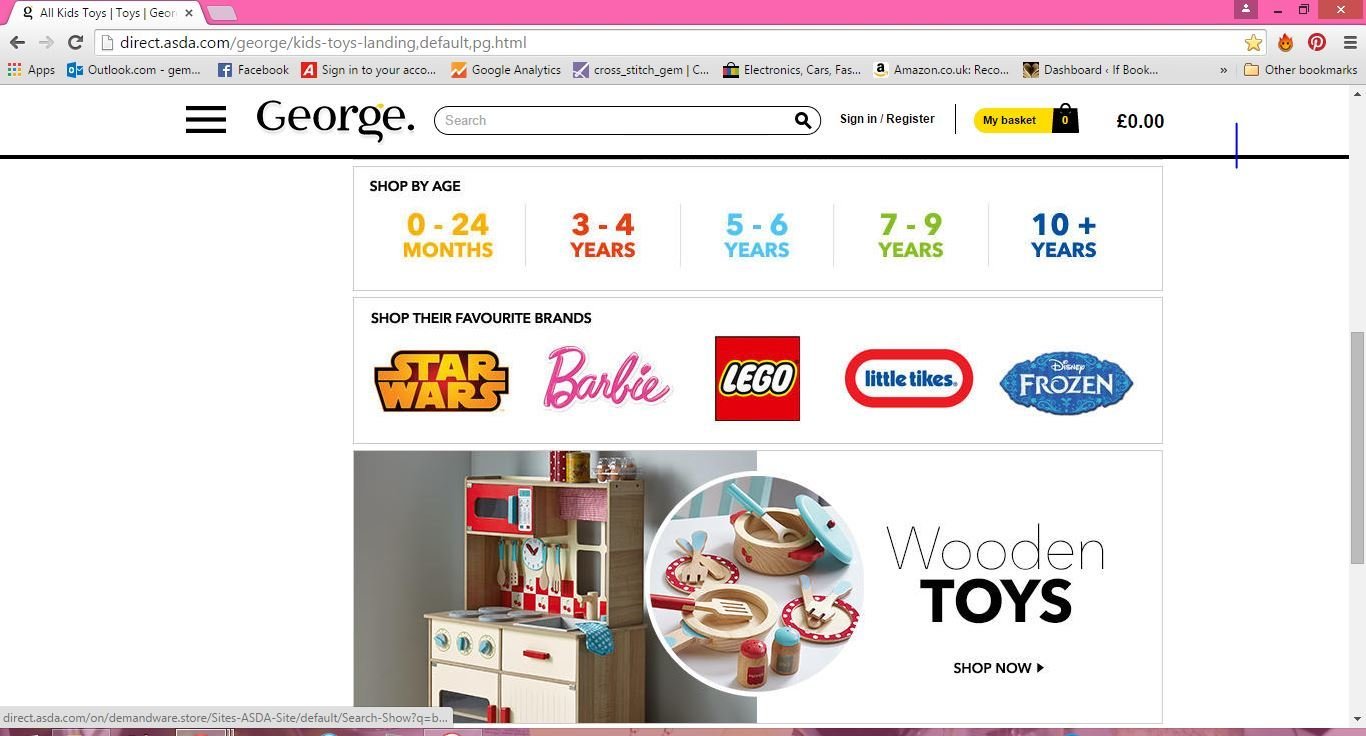Expand the hidden bookmarks chevron

pyautogui.click(x=1223, y=70)
